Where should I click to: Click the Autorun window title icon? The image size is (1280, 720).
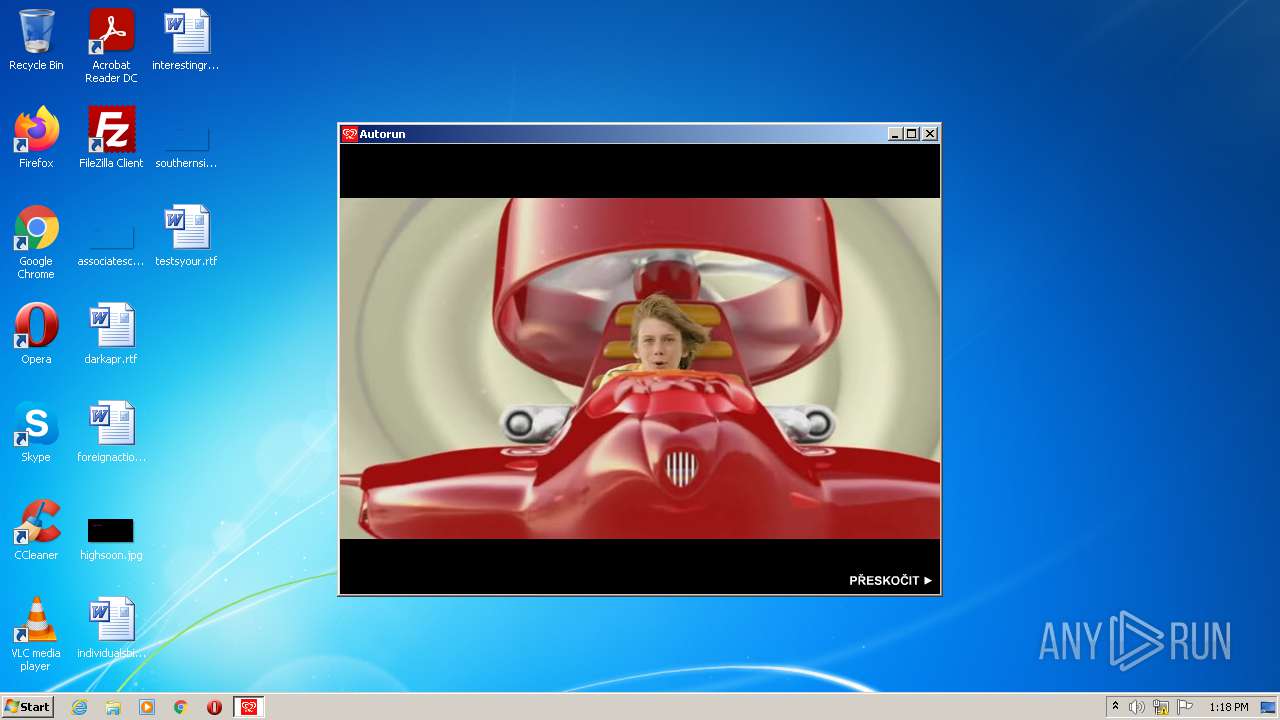[x=349, y=134]
